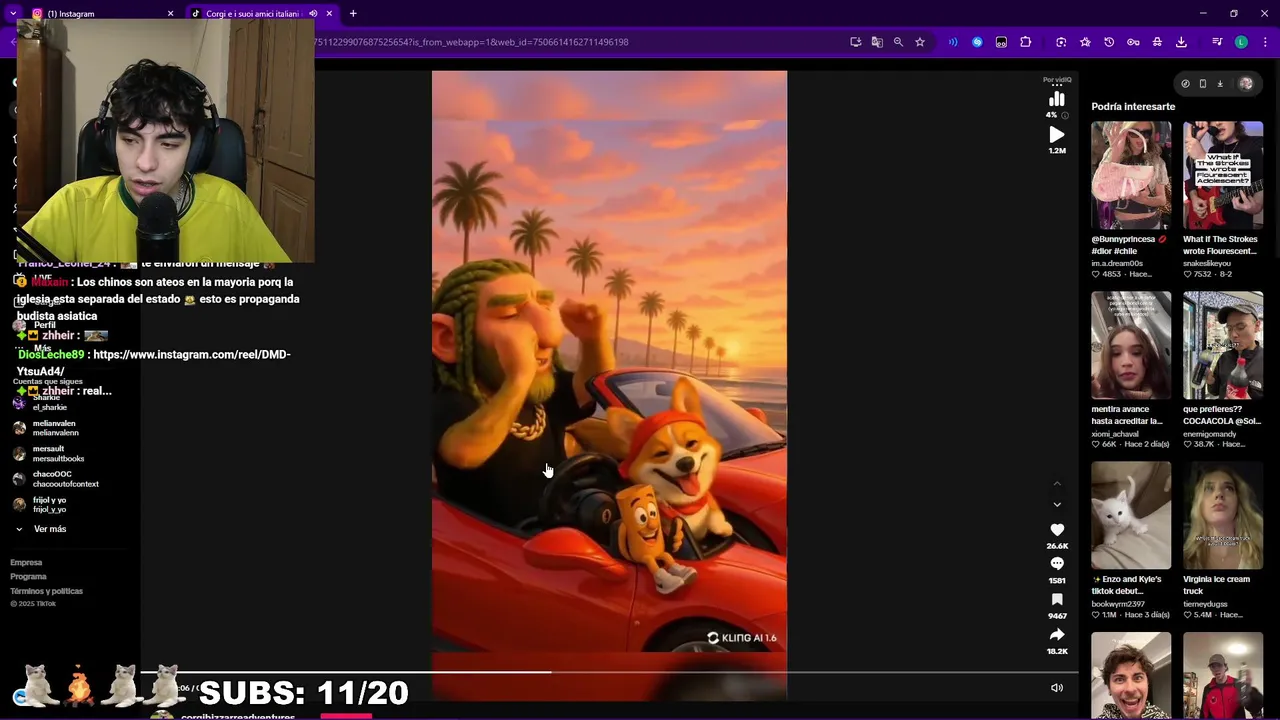Open the incognito hat icon in toolbar
Screen dimensions: 1280x720
click(x=1157, y=42)
